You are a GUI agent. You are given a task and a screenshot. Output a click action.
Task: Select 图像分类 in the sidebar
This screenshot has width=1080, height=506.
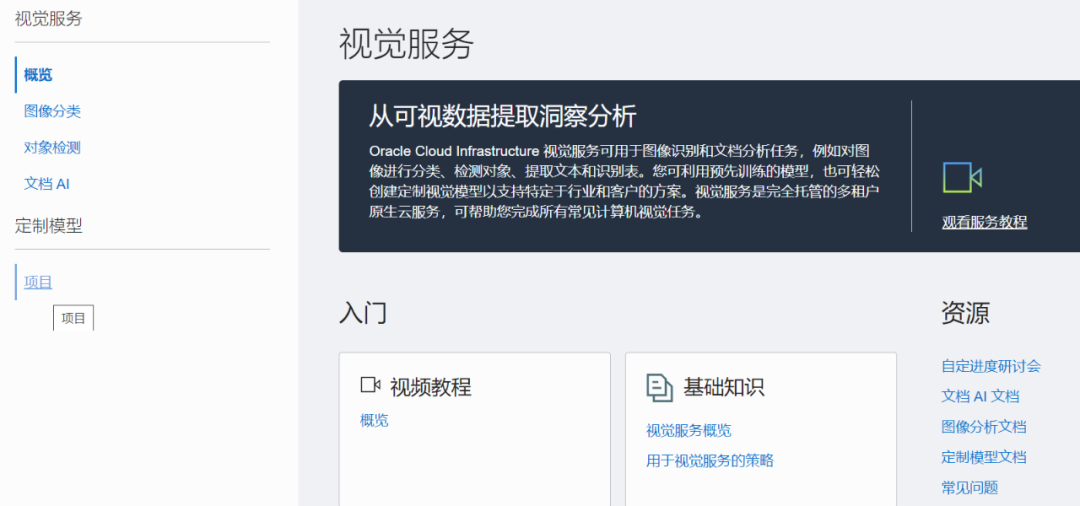52,111
